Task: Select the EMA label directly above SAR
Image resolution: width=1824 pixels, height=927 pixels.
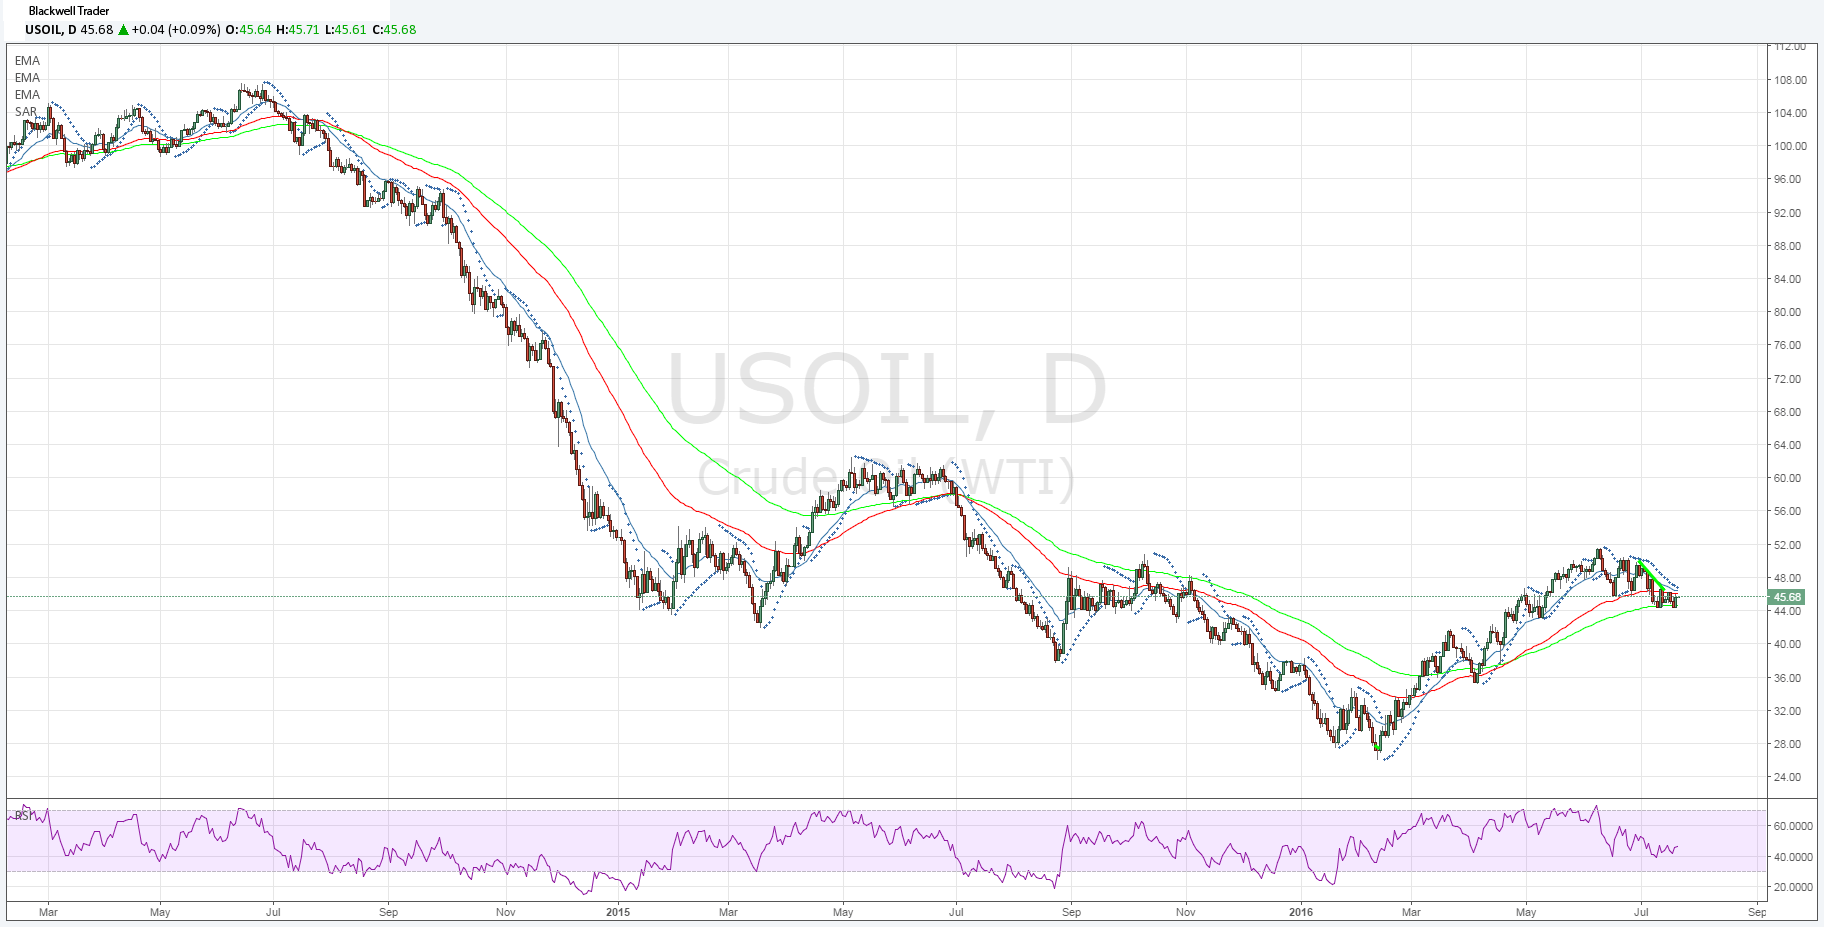Action: [27, 95]
